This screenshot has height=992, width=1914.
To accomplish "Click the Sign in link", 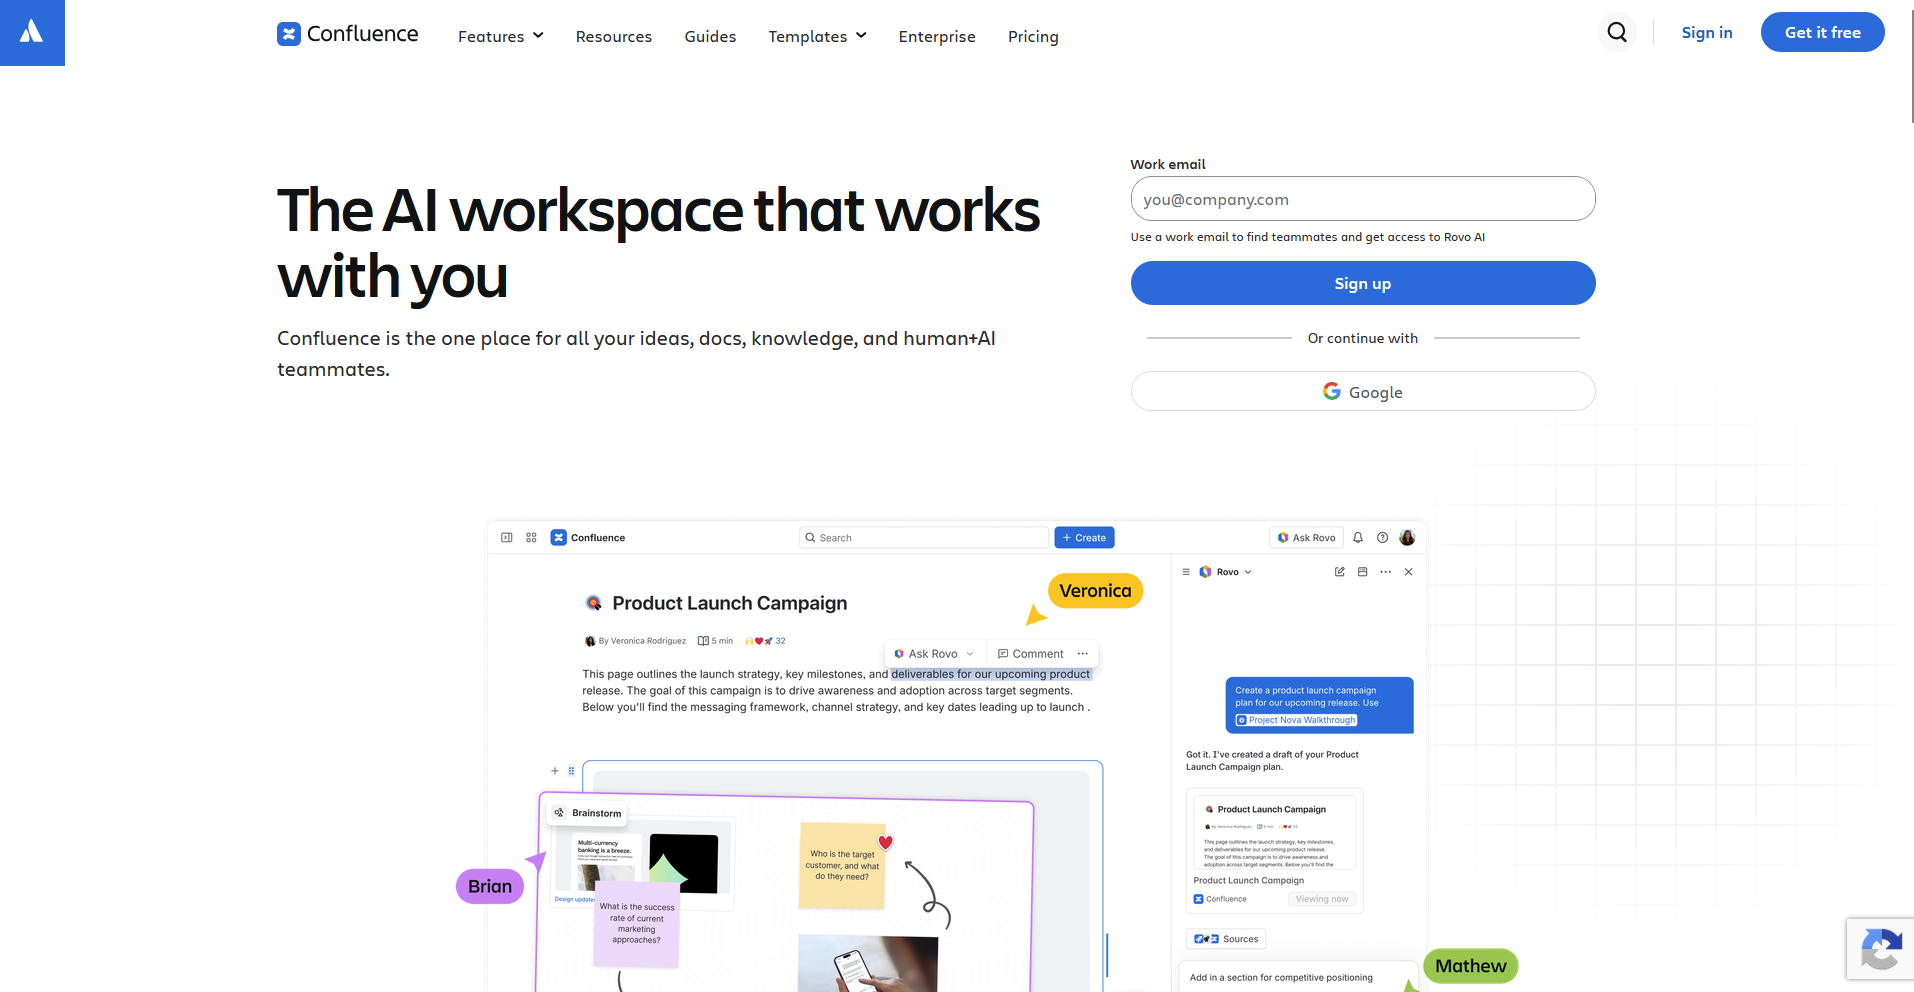I will tap(1707, 32).
